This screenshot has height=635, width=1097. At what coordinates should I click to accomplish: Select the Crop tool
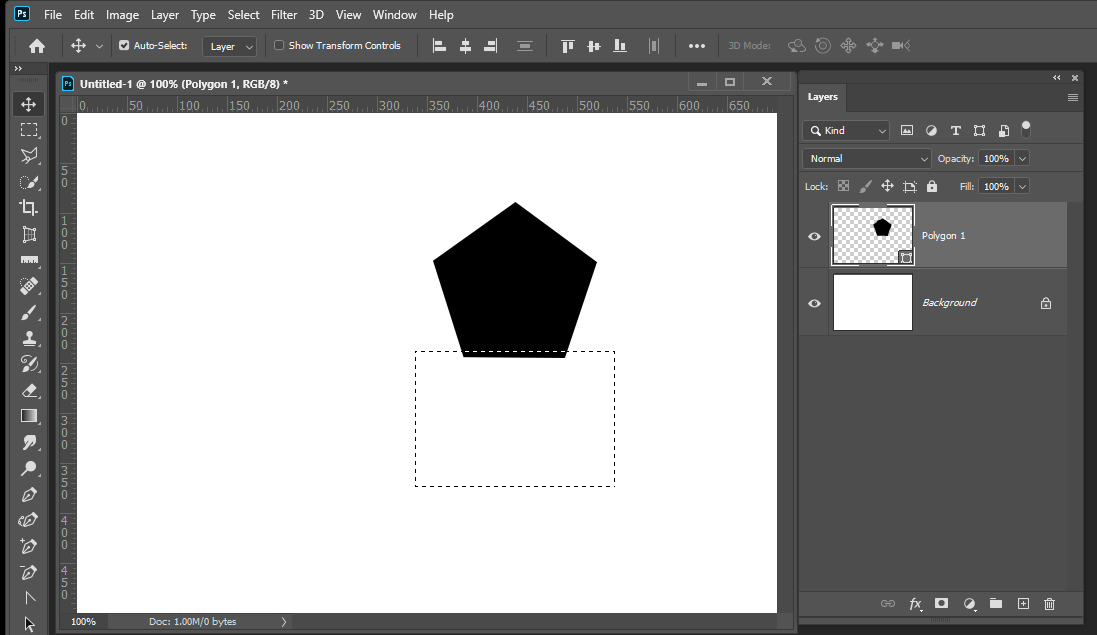click(x=28, y=207)
